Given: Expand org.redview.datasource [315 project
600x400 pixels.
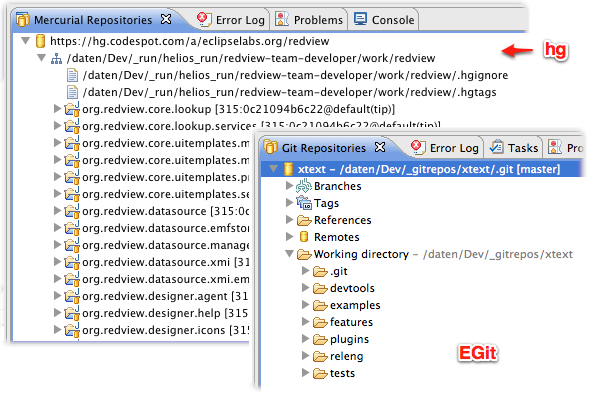Looking at the screenshot, I should click(57, 211).
